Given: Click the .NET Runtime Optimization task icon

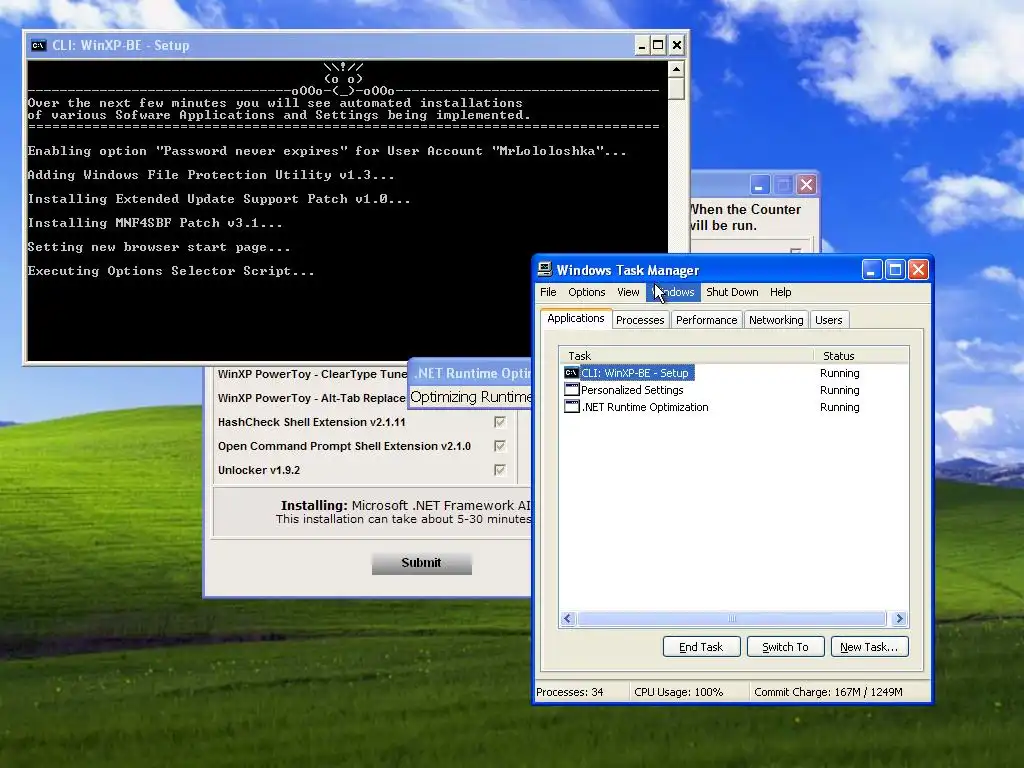Looking at the screenshot, I should tap(571, 407).
